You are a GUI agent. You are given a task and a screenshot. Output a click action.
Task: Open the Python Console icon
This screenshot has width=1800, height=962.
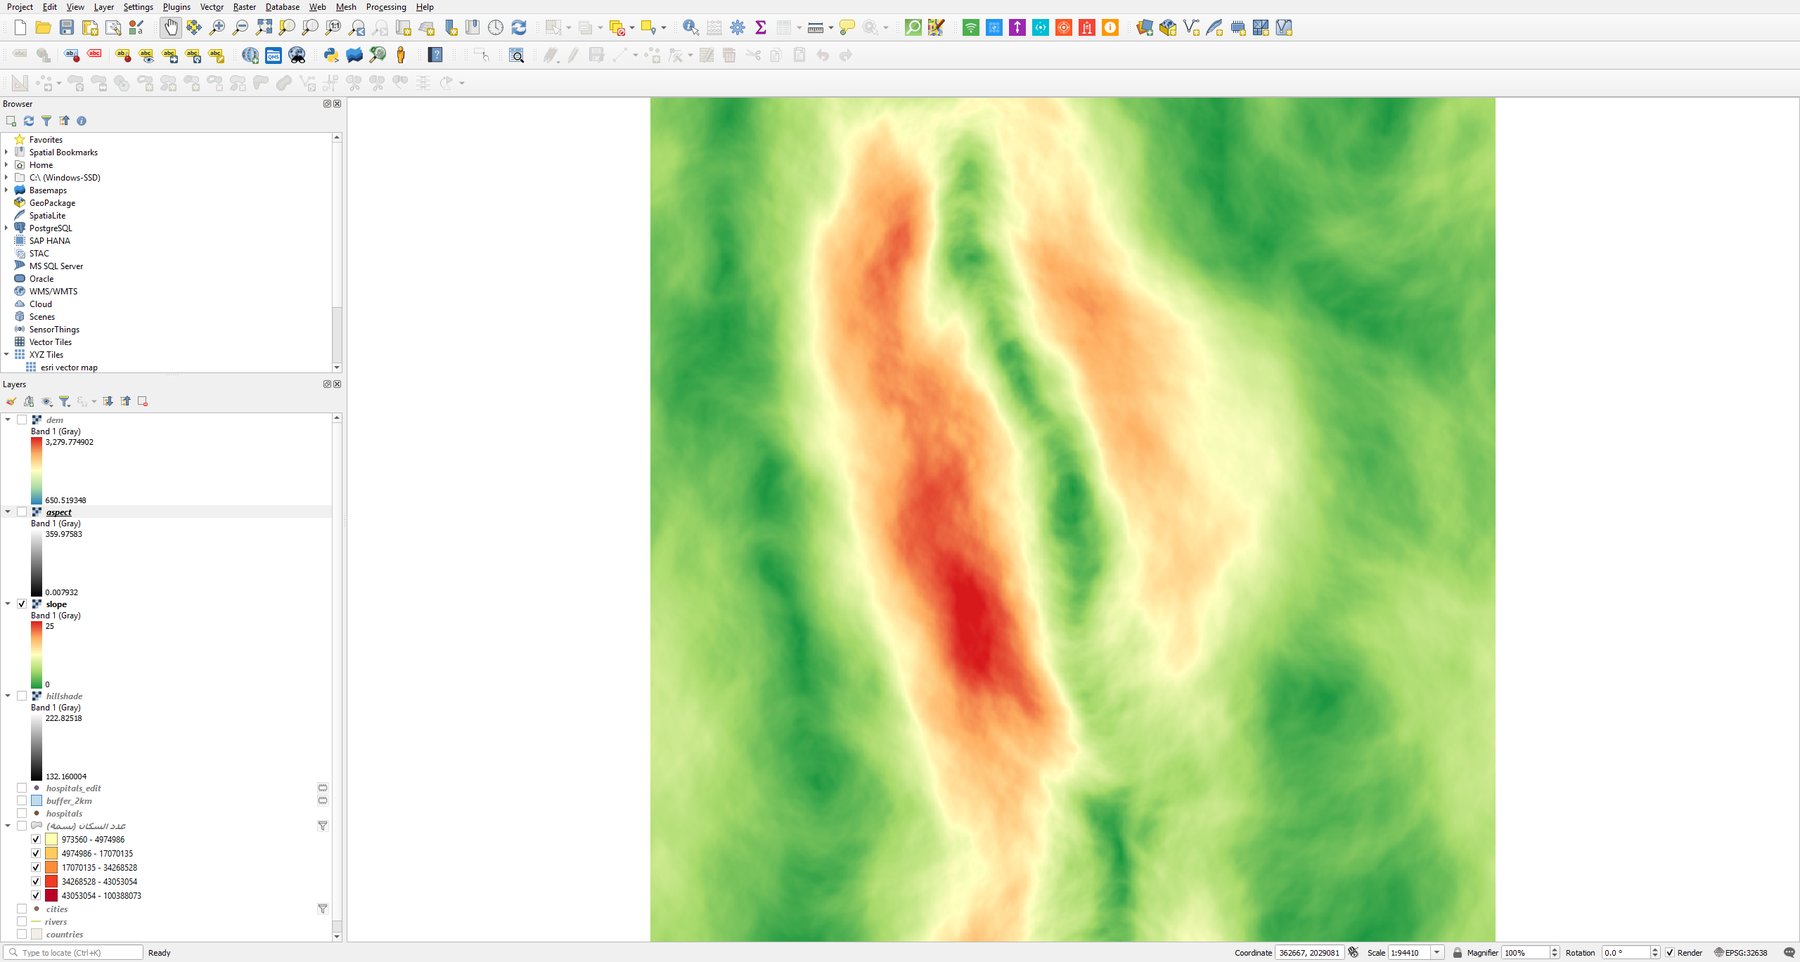[330, 55]
